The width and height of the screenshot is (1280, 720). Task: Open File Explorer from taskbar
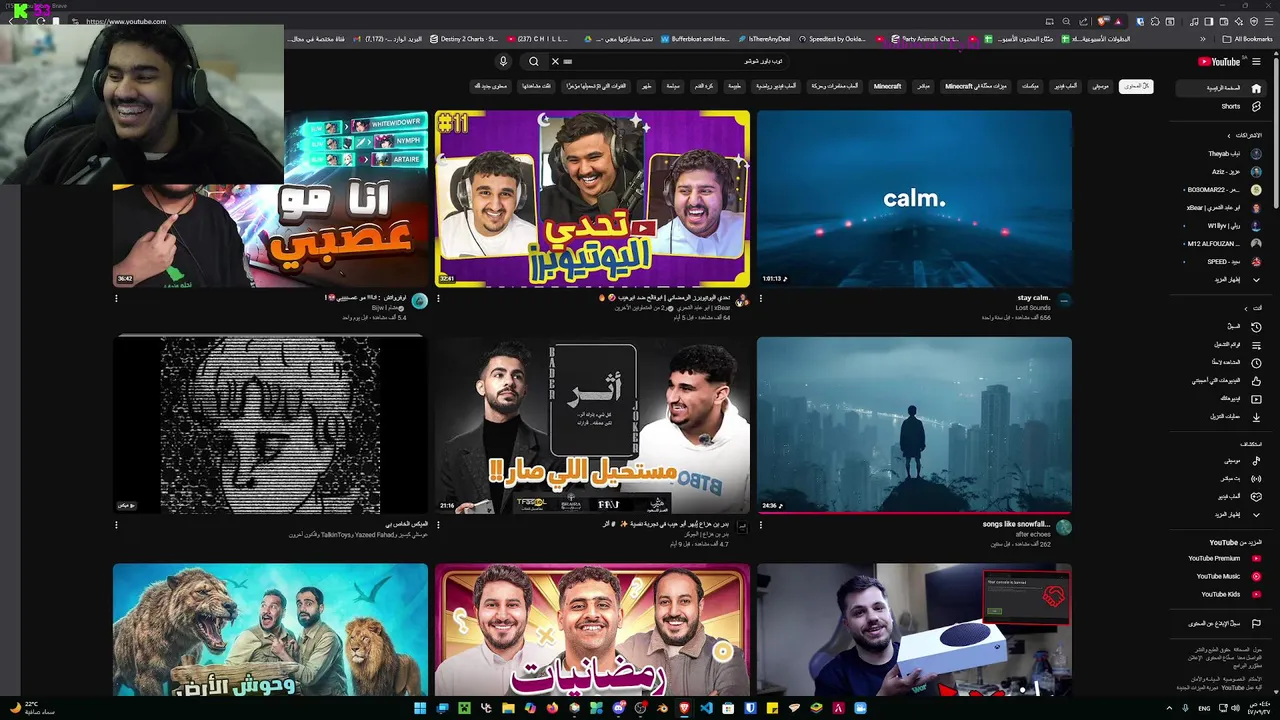pos(508,708)
